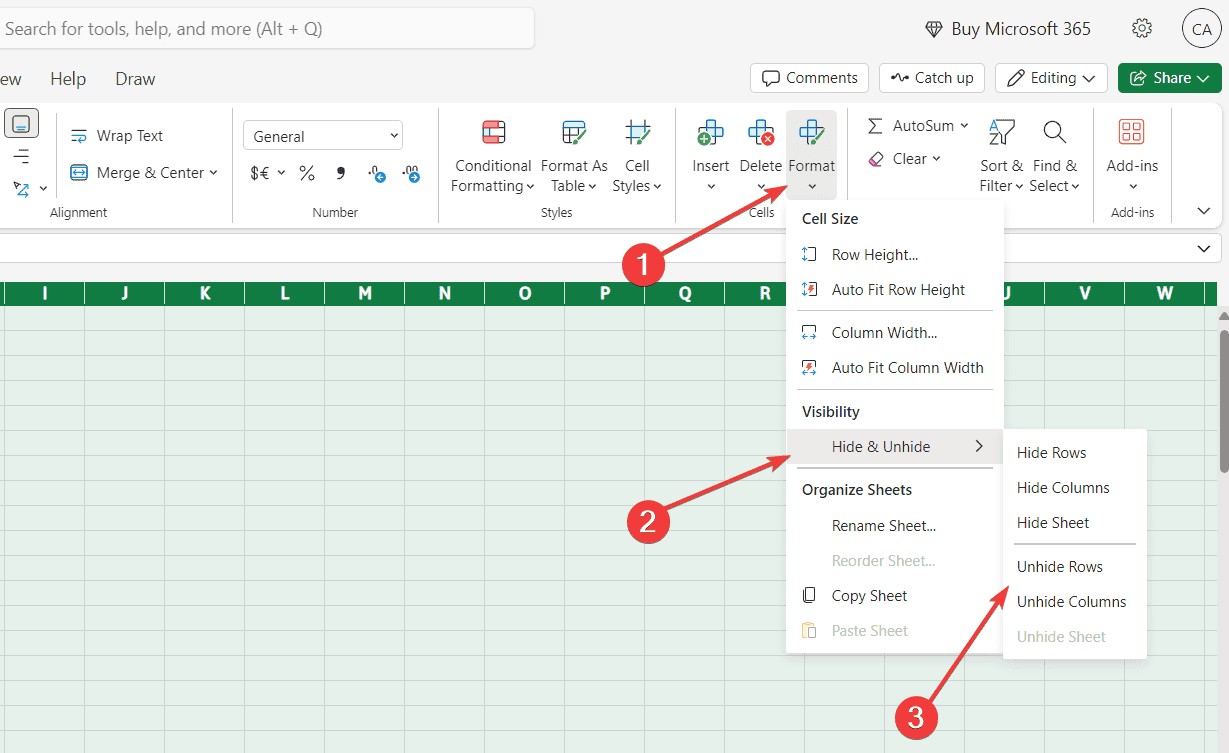Click the Conditional Formatting icon
This screenshot has width=1229, height=753.
tap(493, 132)
